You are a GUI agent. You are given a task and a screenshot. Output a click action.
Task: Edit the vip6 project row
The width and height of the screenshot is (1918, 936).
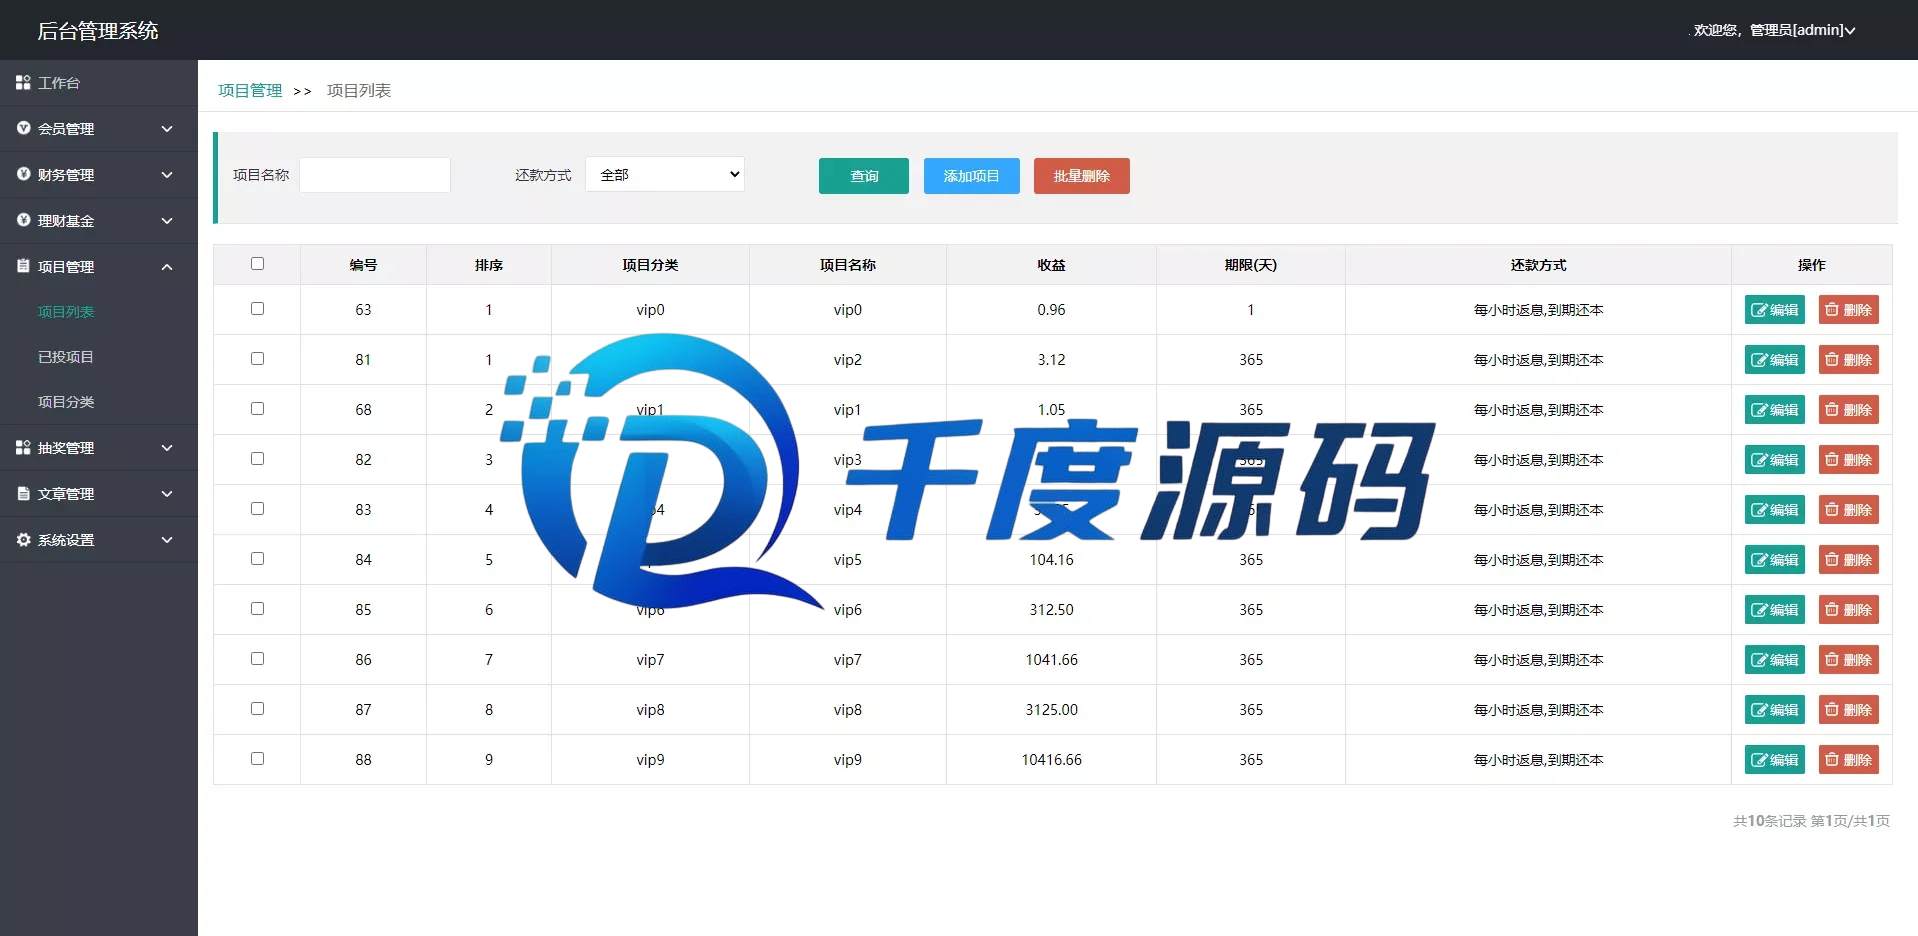1775,610
